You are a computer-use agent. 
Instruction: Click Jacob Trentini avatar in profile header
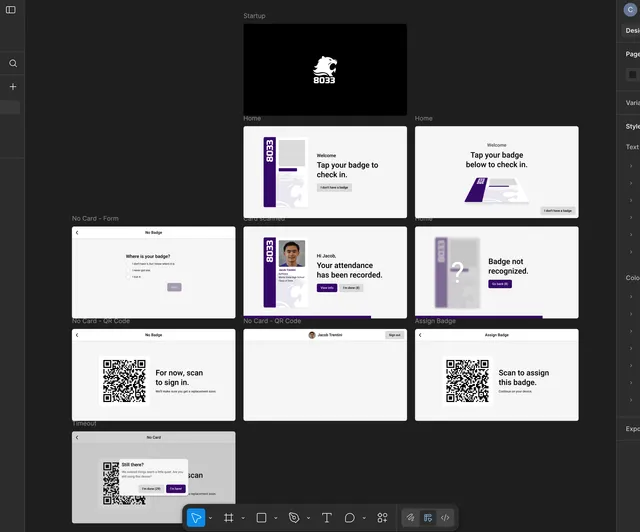coord(312,335)
